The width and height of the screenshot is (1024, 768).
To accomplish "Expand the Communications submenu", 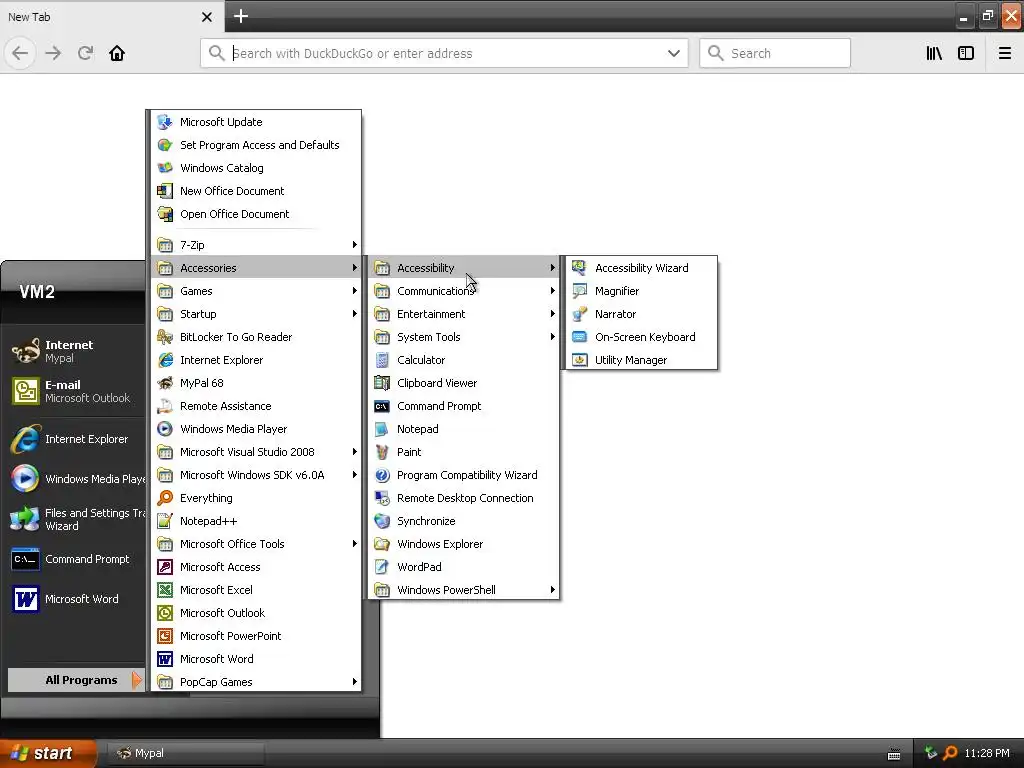I will [x=464, y=291].
